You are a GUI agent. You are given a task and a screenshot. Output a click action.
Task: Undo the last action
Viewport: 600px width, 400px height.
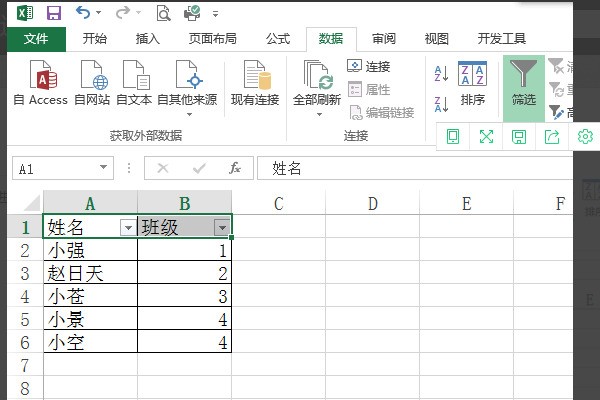tap(83, 13)
